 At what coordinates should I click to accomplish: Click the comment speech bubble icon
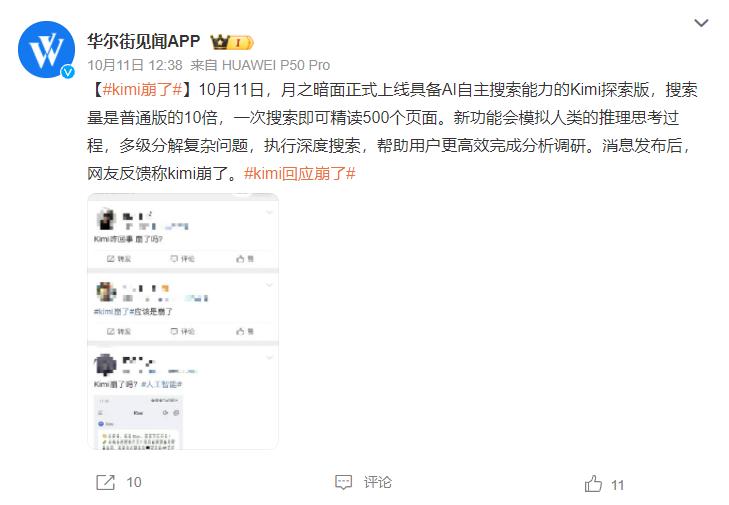pos(344,482)
